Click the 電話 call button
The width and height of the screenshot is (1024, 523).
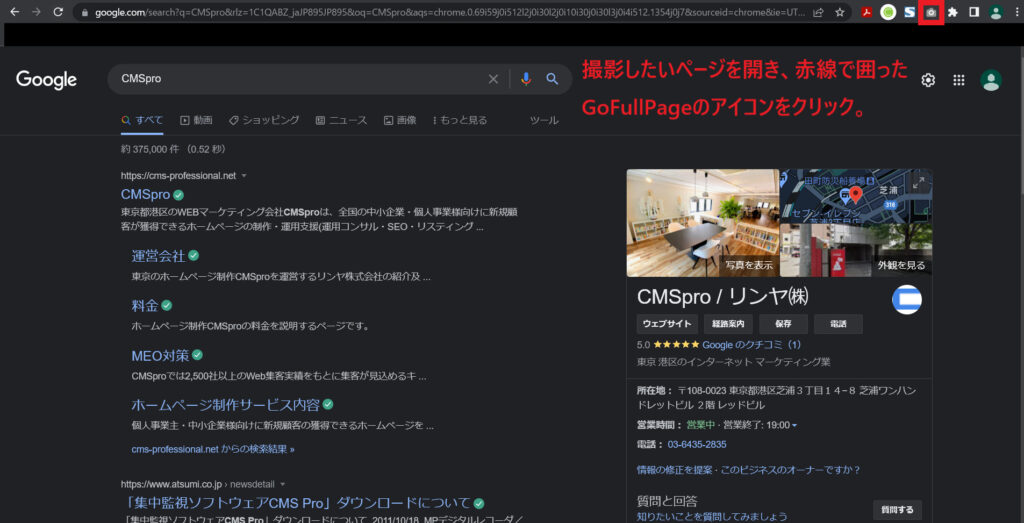click(x=839, y=324)
